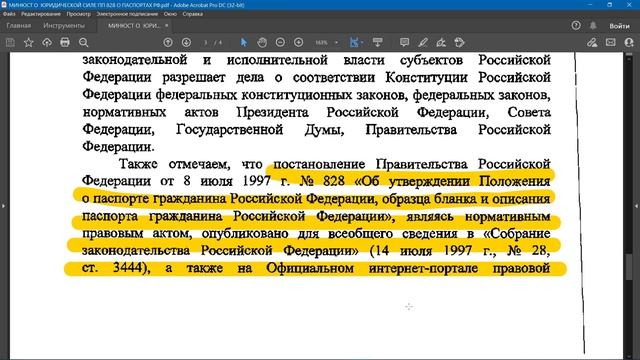This screenshot has height=360, width=640.
Task: Click the current page number field
Action: coord(206,42)
